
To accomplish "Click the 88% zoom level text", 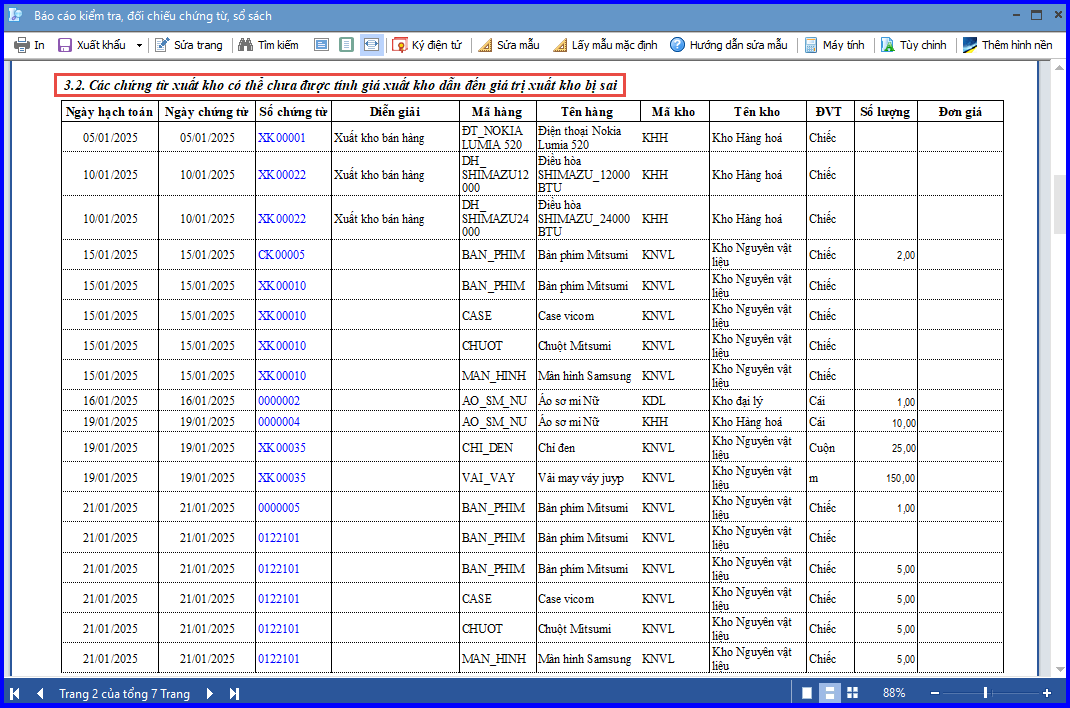I will [894, 693].
